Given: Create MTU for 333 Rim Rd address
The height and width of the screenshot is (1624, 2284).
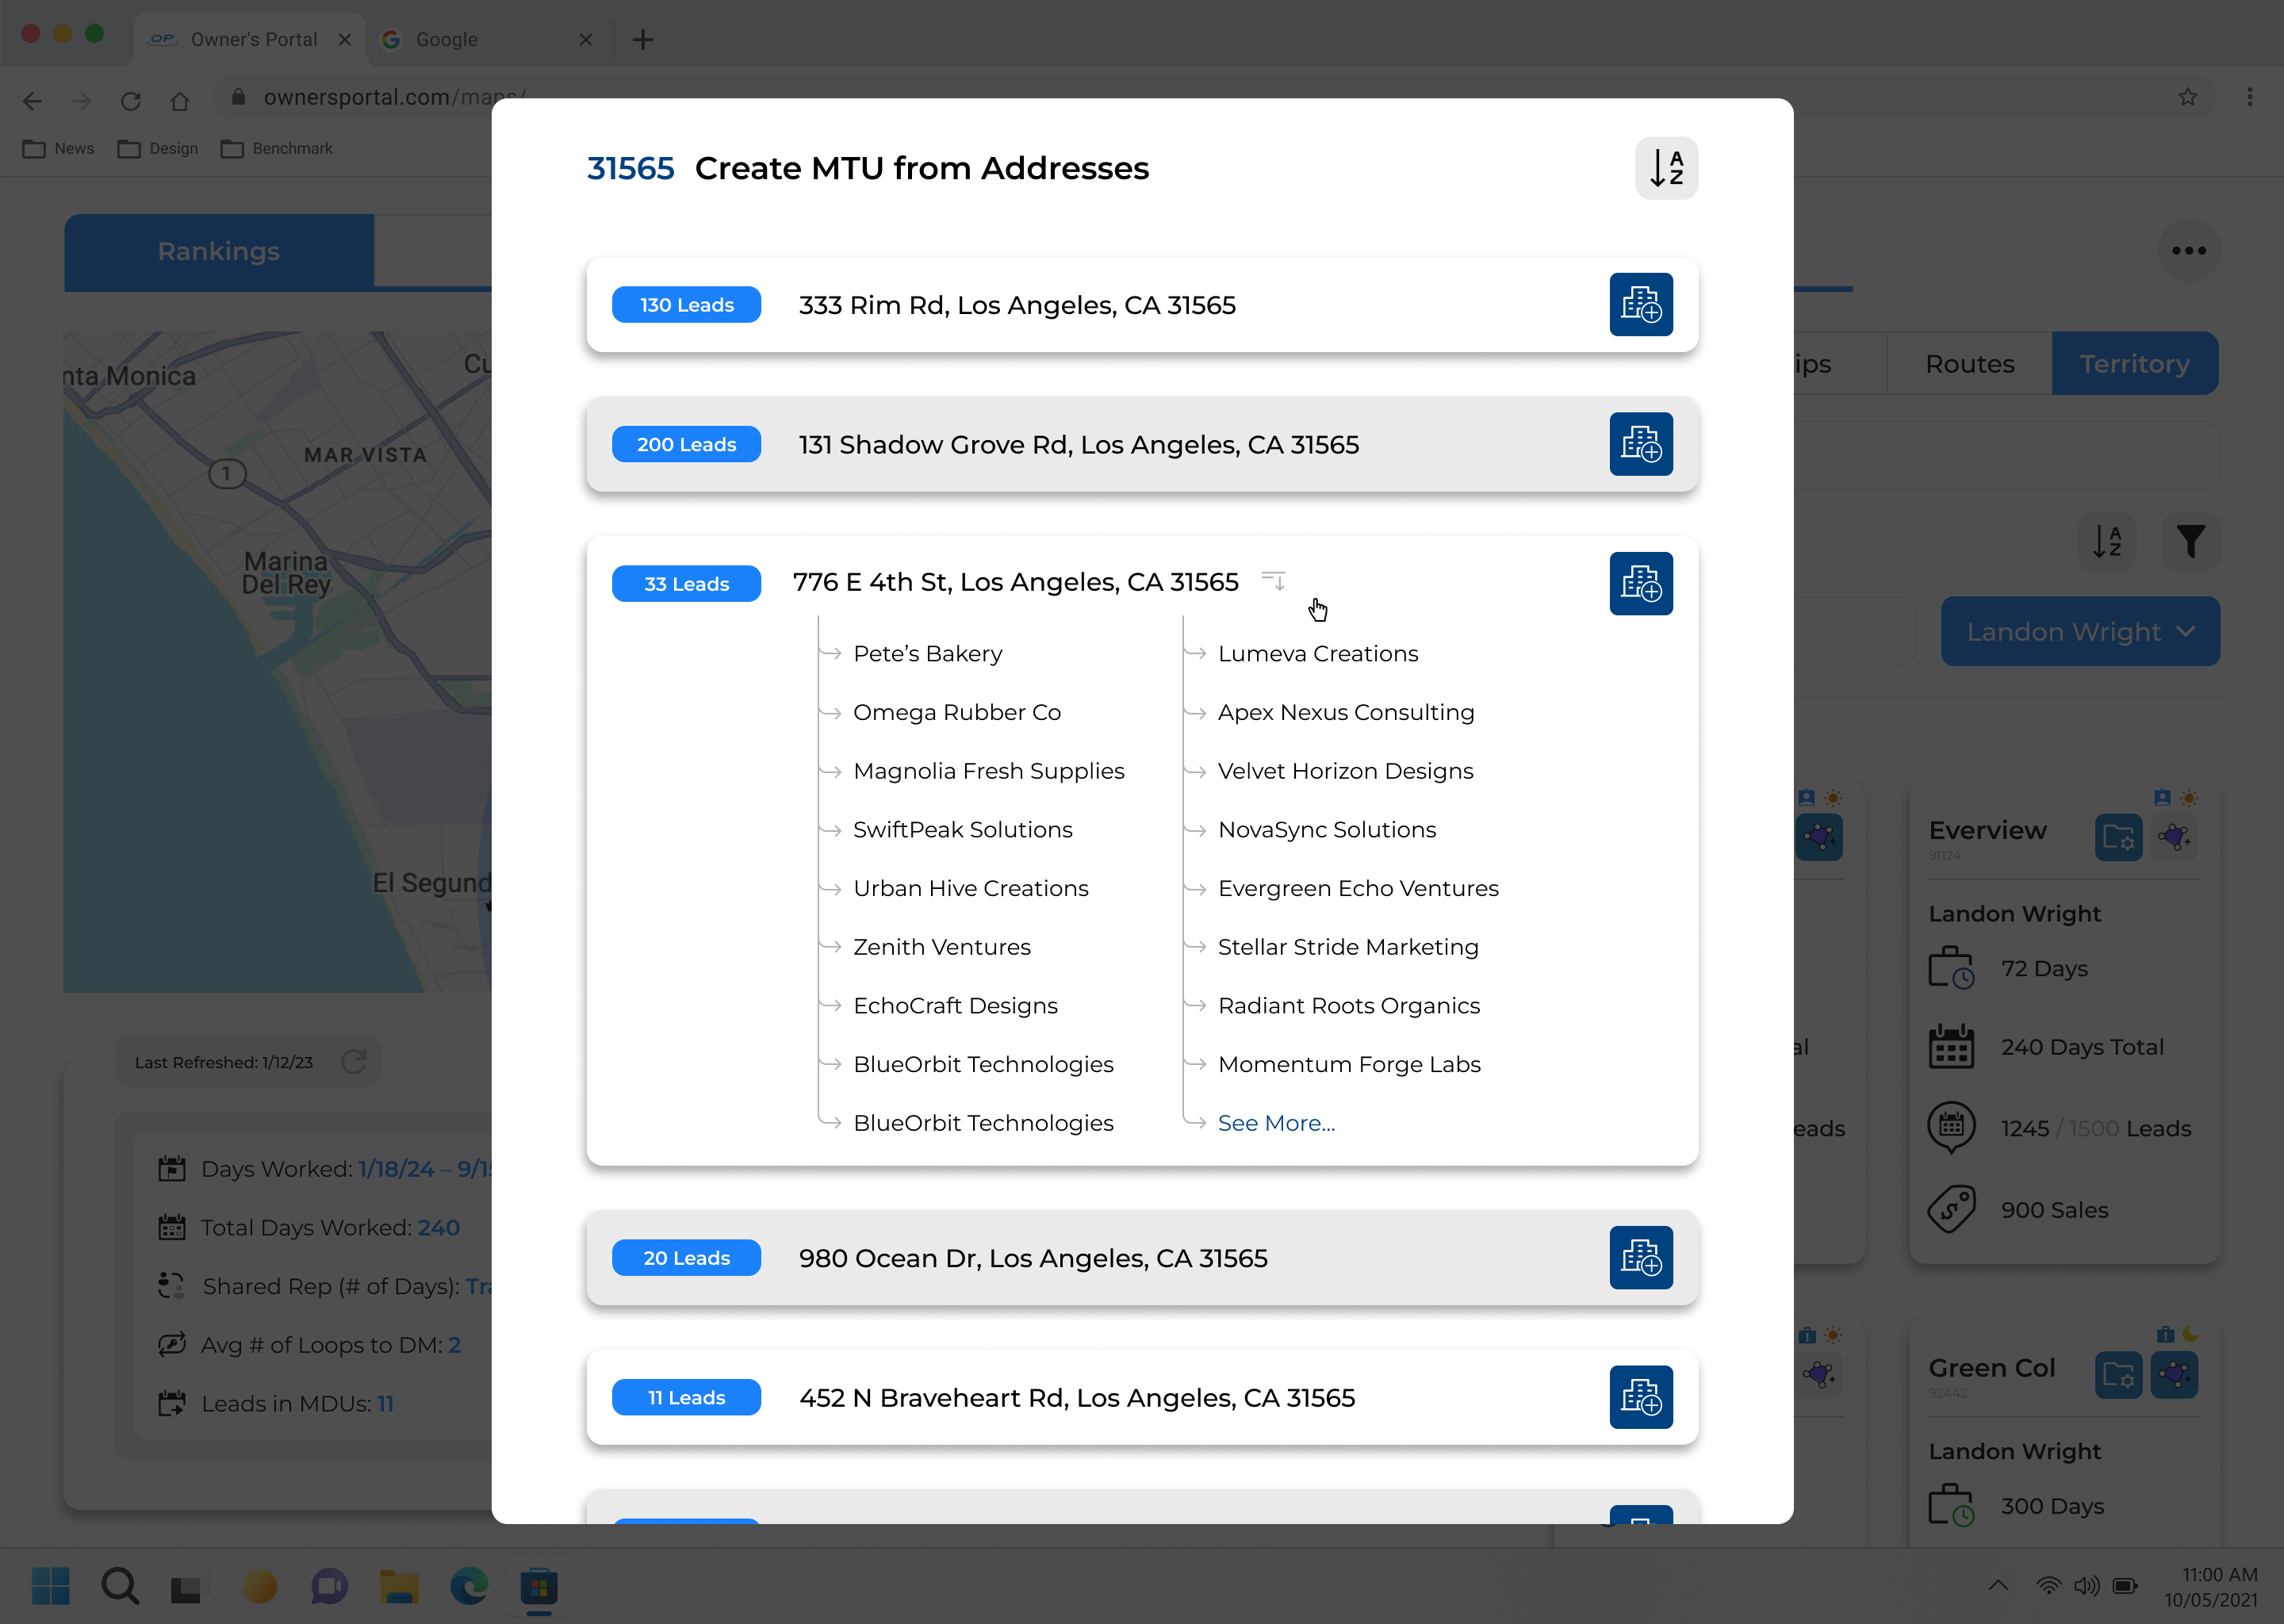Looking at the screenshot, I should coord(1640,305).
